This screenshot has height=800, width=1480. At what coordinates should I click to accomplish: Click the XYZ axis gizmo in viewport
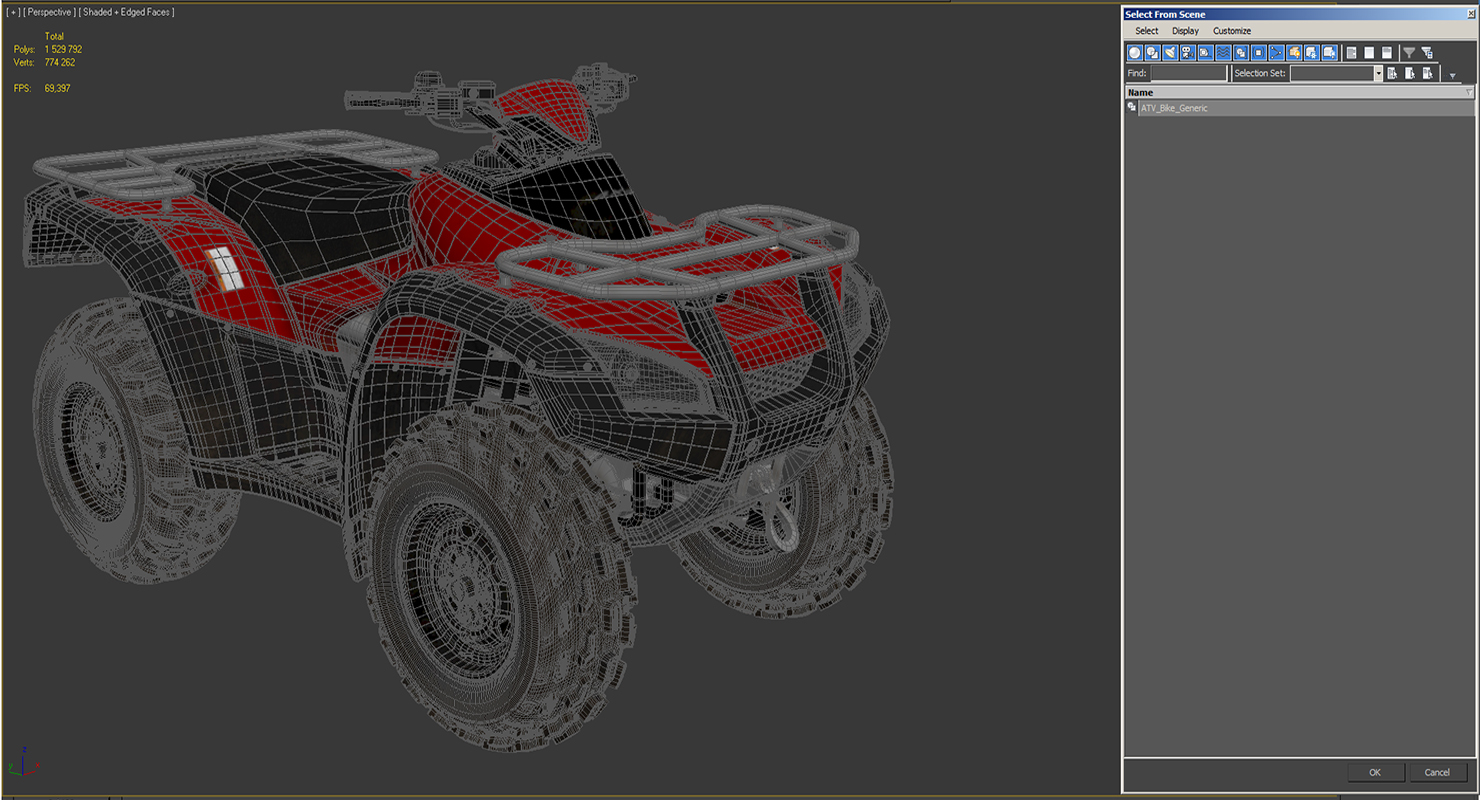click(22, 762)
